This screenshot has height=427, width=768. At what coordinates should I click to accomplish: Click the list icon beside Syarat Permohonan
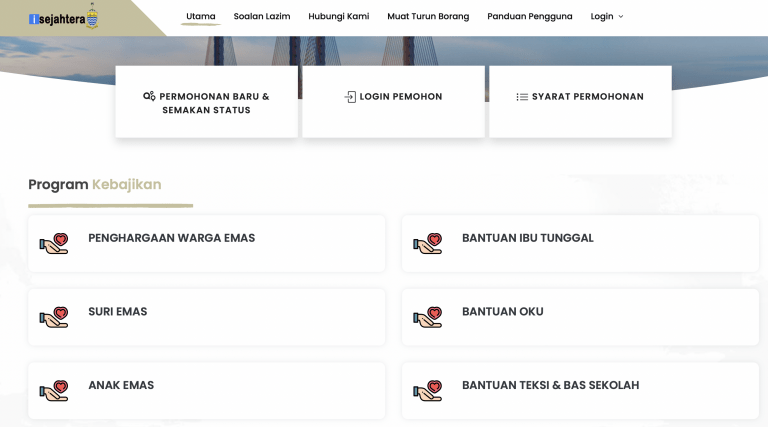pyautogui.click(x=522, y=97)
